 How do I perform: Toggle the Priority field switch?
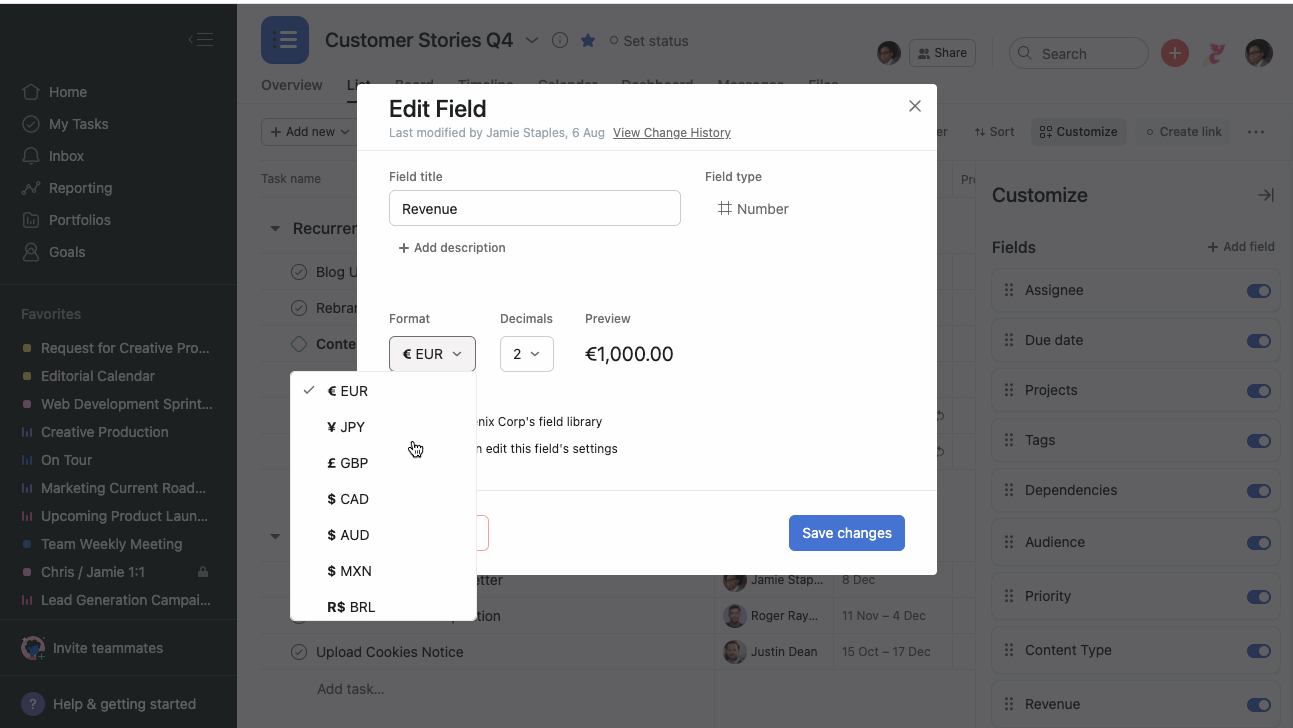pos(1258,597)
